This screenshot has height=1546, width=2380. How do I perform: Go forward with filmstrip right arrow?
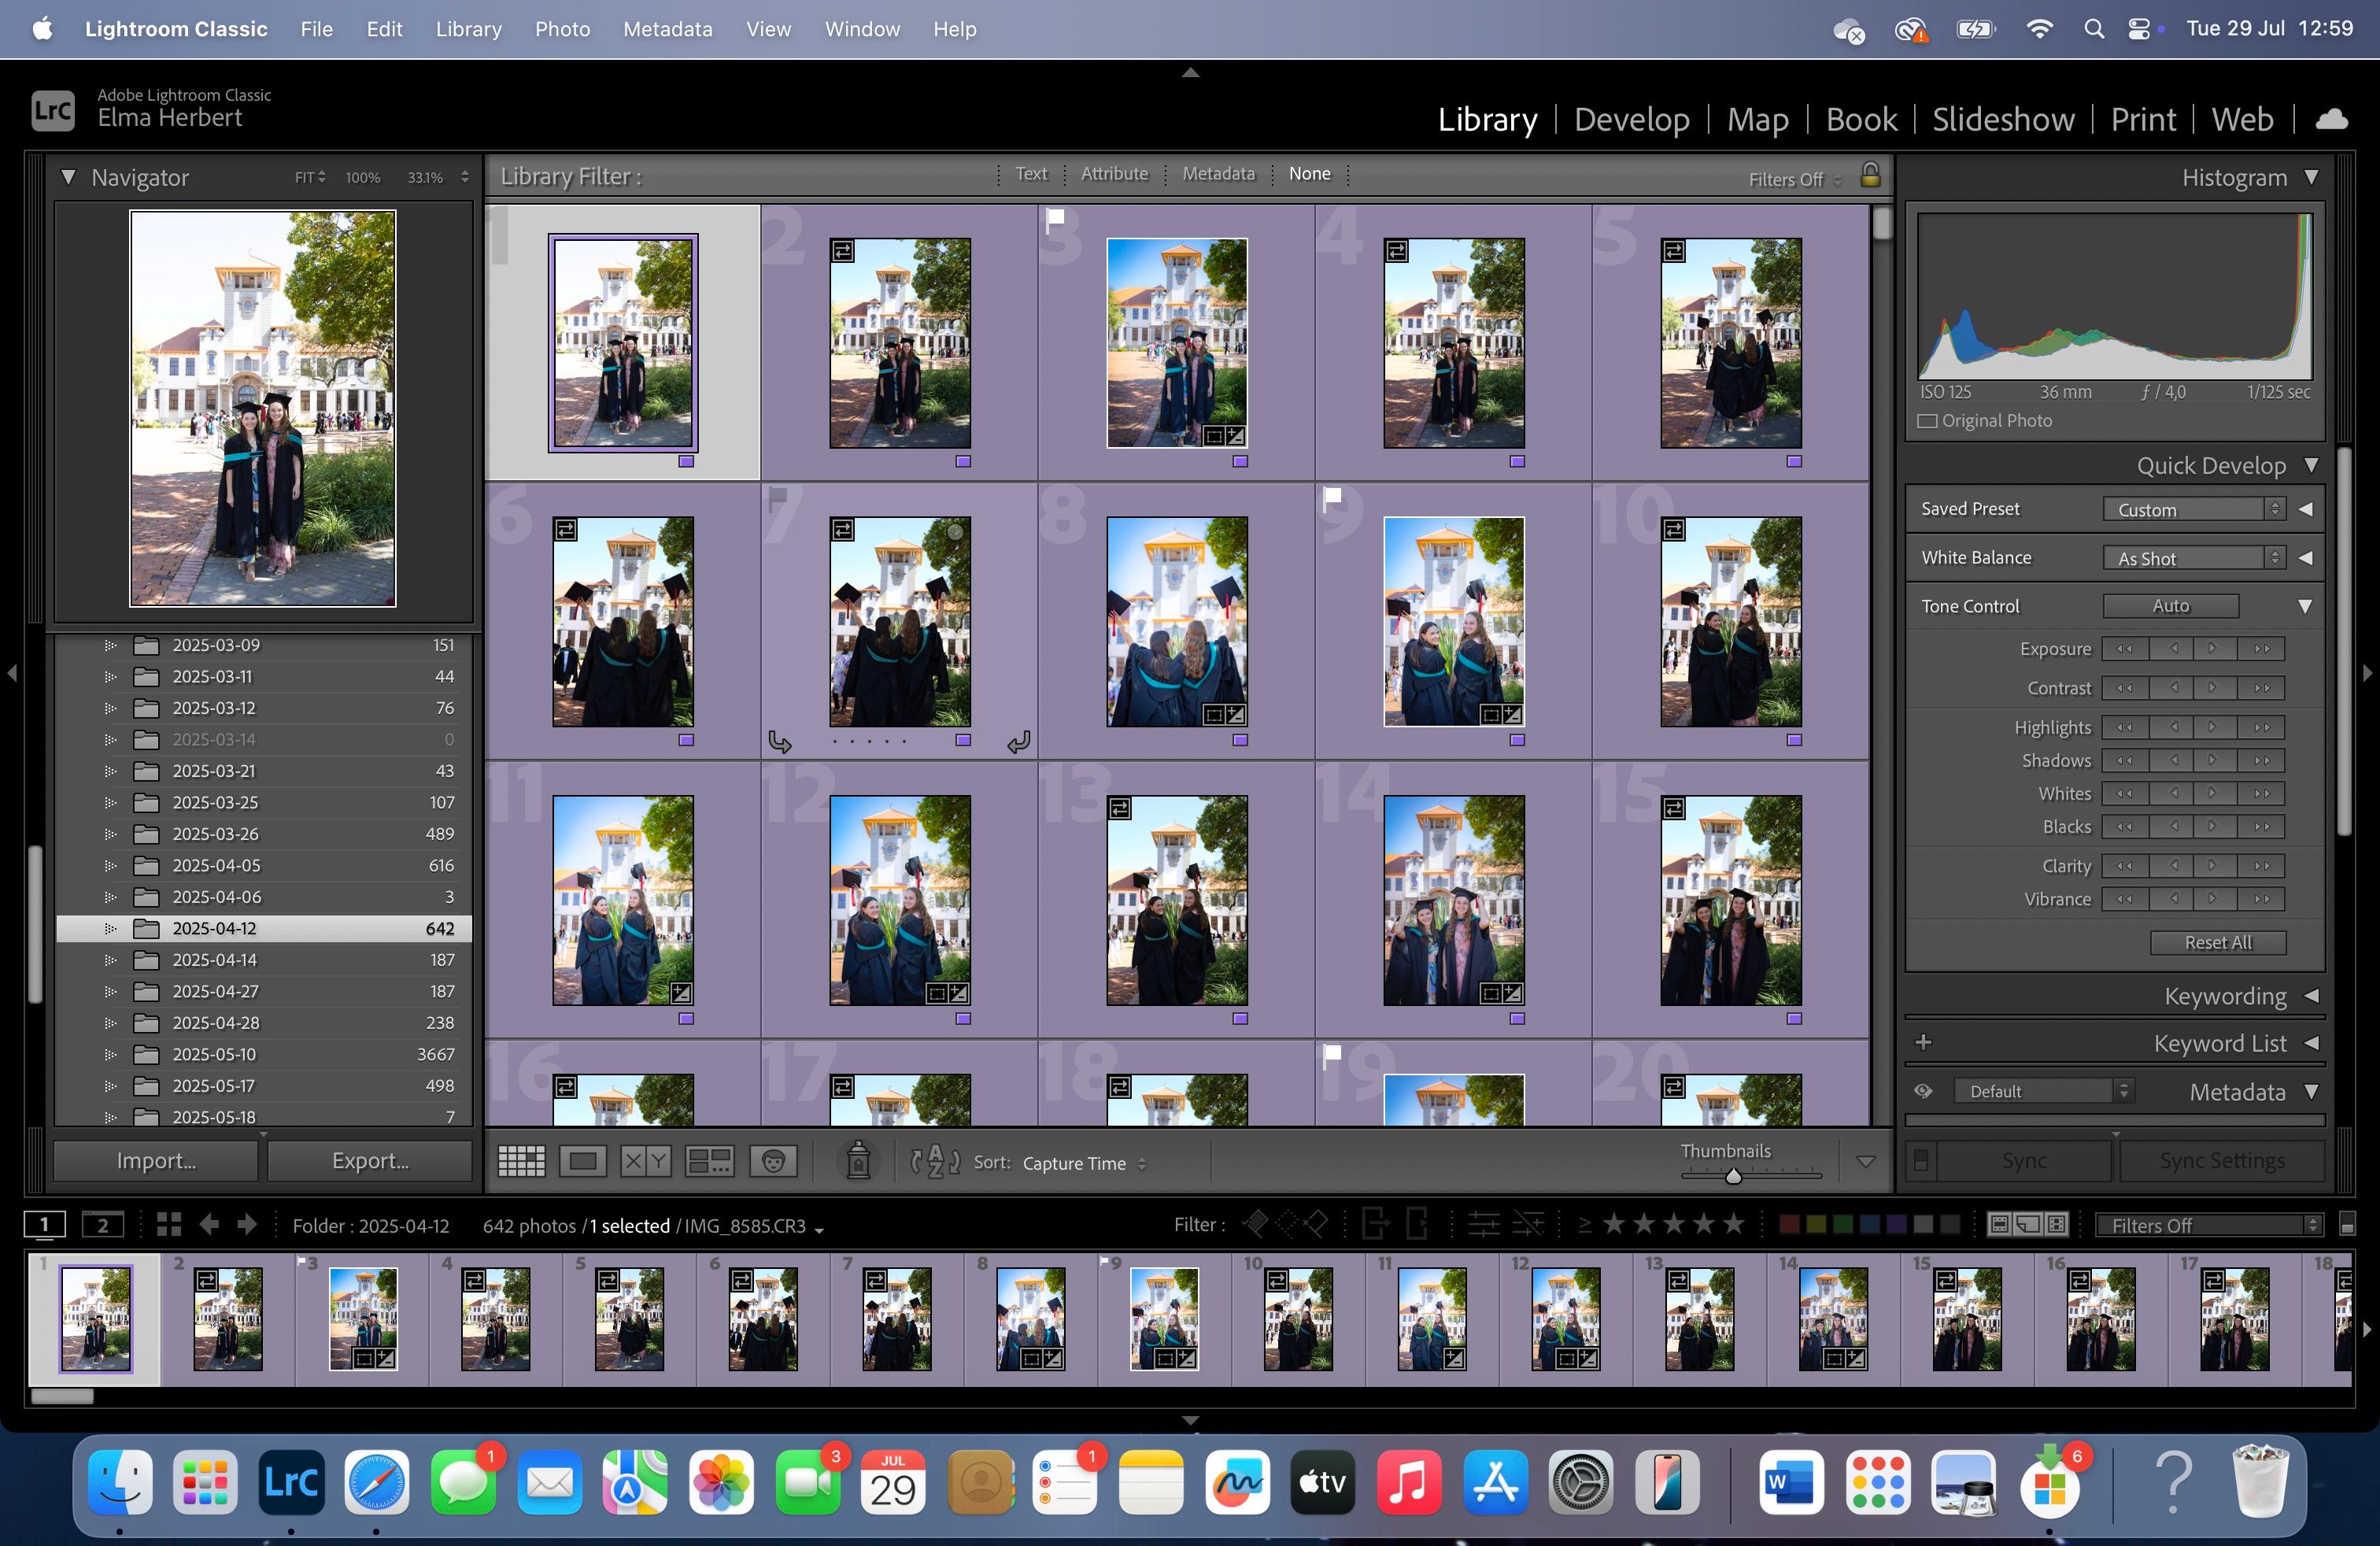point(247,1224)
